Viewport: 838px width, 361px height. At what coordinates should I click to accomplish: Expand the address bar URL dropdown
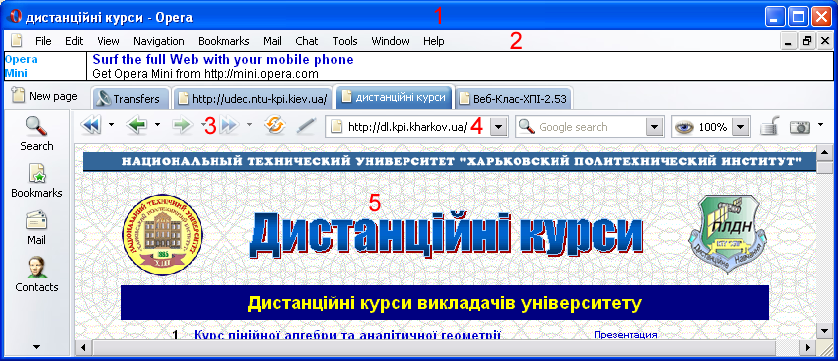(498, 127)
